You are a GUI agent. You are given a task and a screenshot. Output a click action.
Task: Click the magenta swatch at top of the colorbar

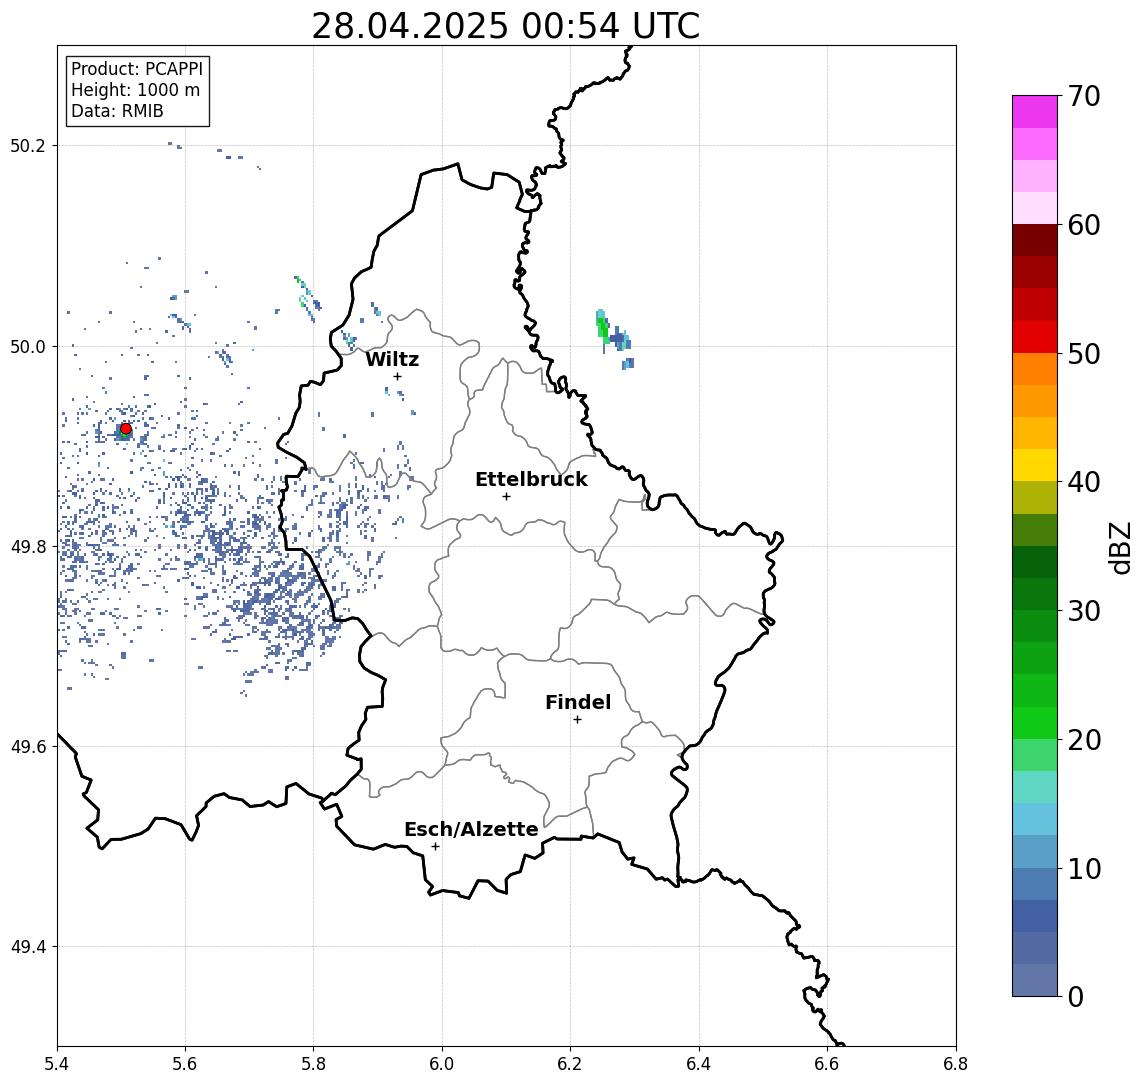(x=1035, y=111)
